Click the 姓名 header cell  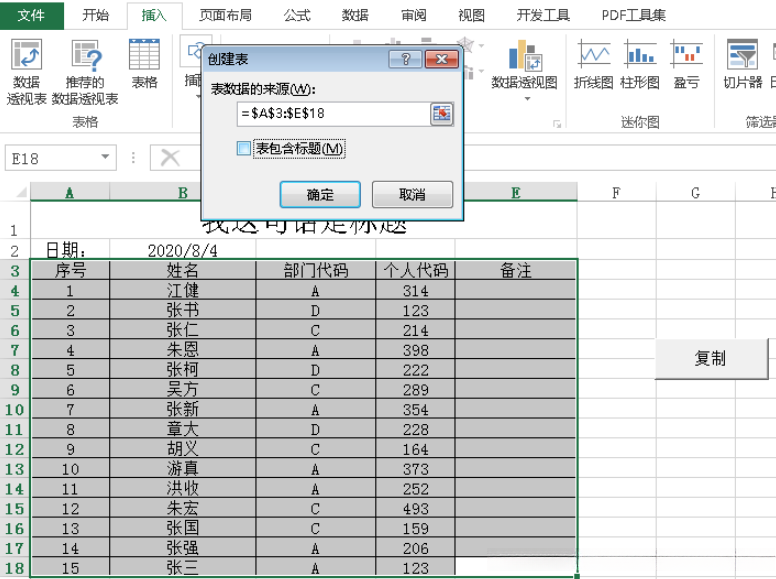(183, 271)
